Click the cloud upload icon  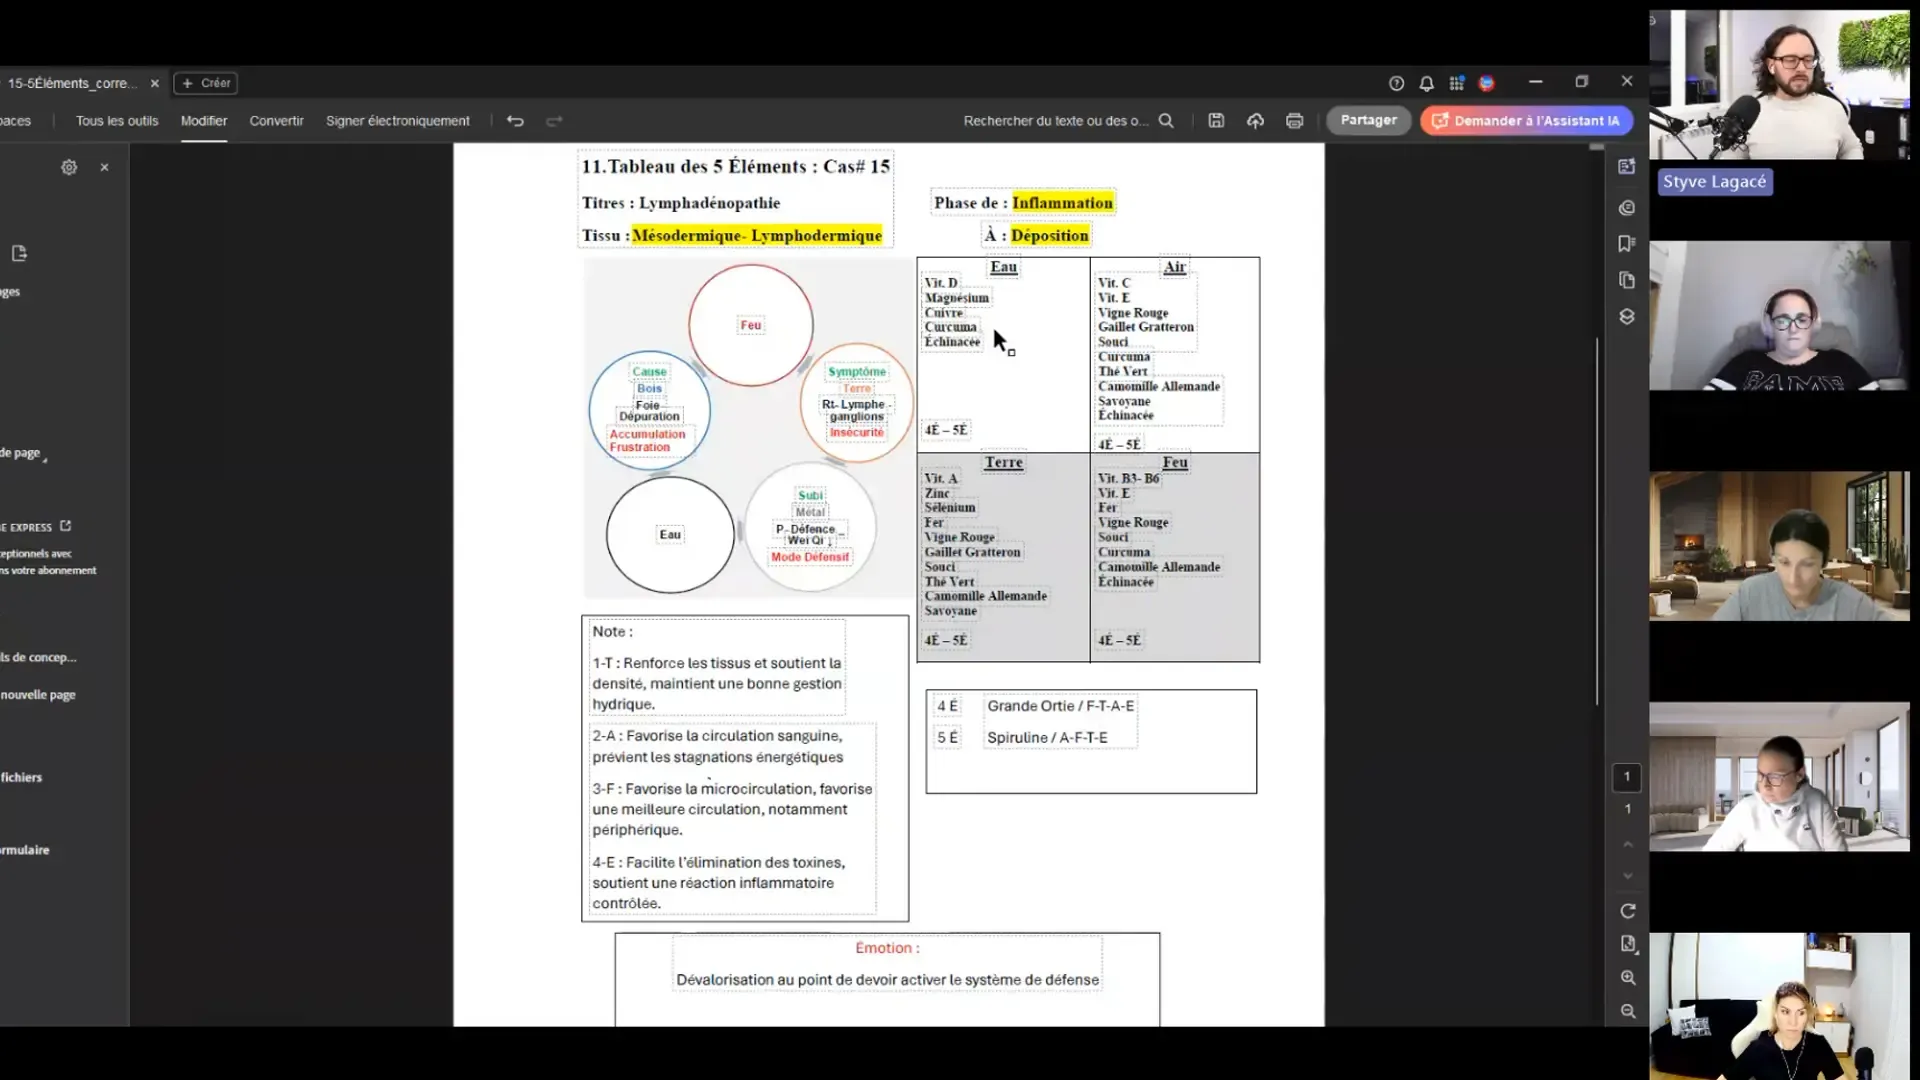pyautogui.click(x=1255, y=121)
